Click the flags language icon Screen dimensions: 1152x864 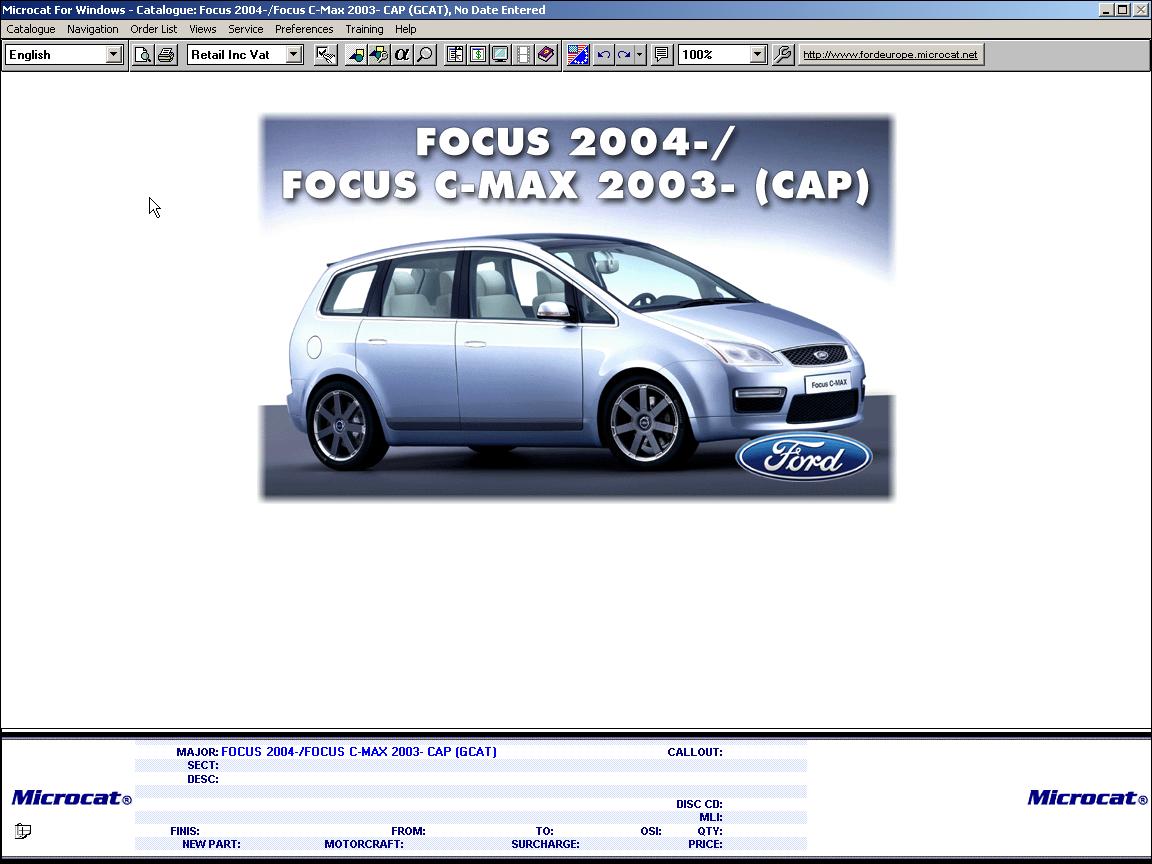(577, 55)
